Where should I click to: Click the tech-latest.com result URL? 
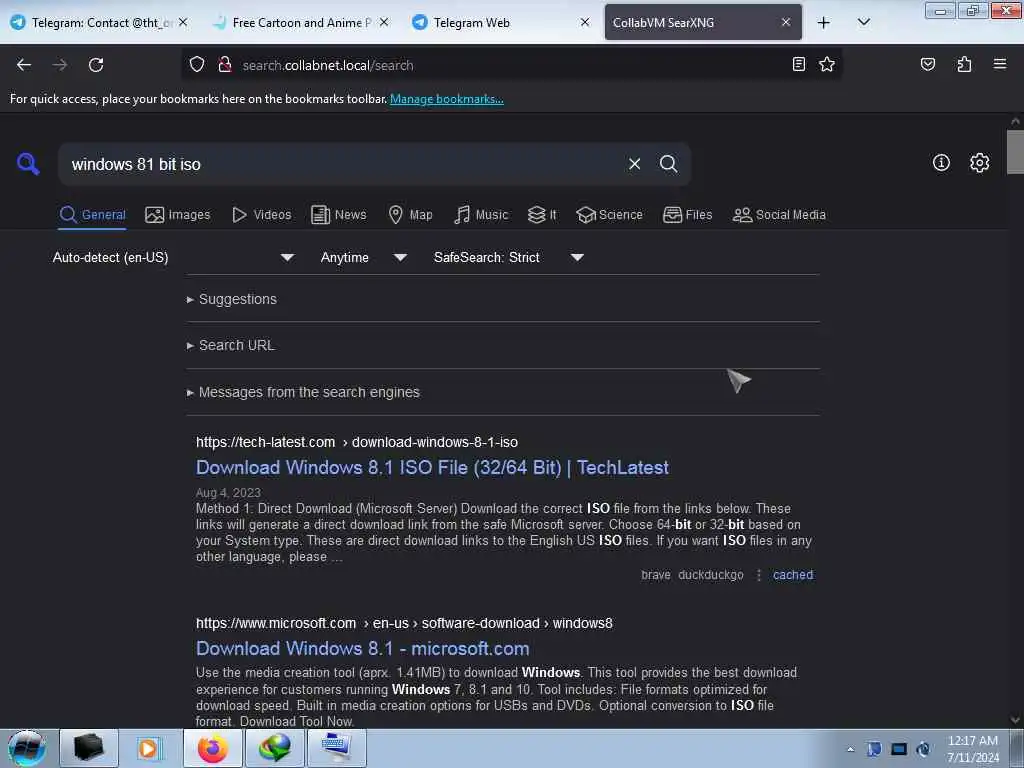pos(357,442)
